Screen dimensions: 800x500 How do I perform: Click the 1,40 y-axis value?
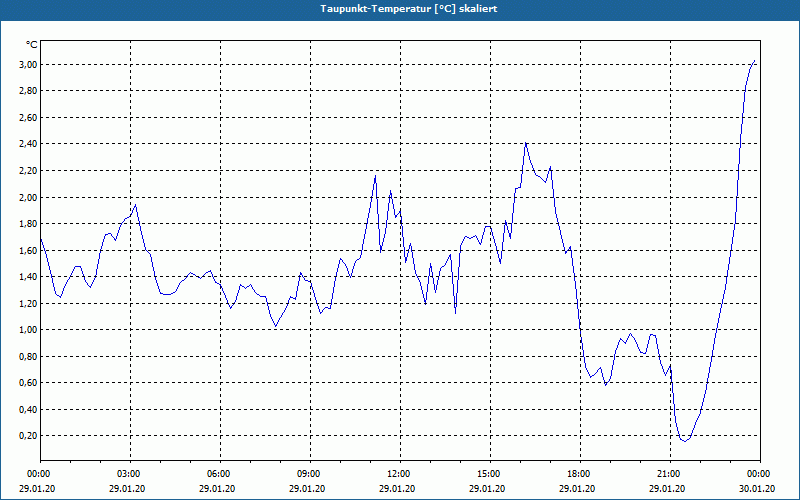pyautogui.click(x=28, y=277)
